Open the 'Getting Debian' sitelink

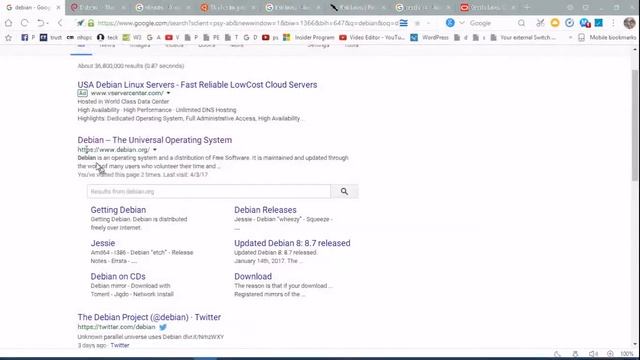coord(118,210)
